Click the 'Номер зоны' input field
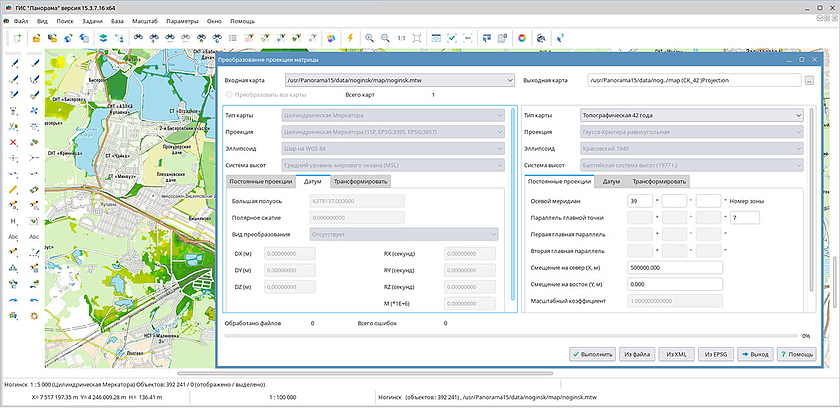Image resolution: width=840 pixels, height=408 pixels. point(745,217)
